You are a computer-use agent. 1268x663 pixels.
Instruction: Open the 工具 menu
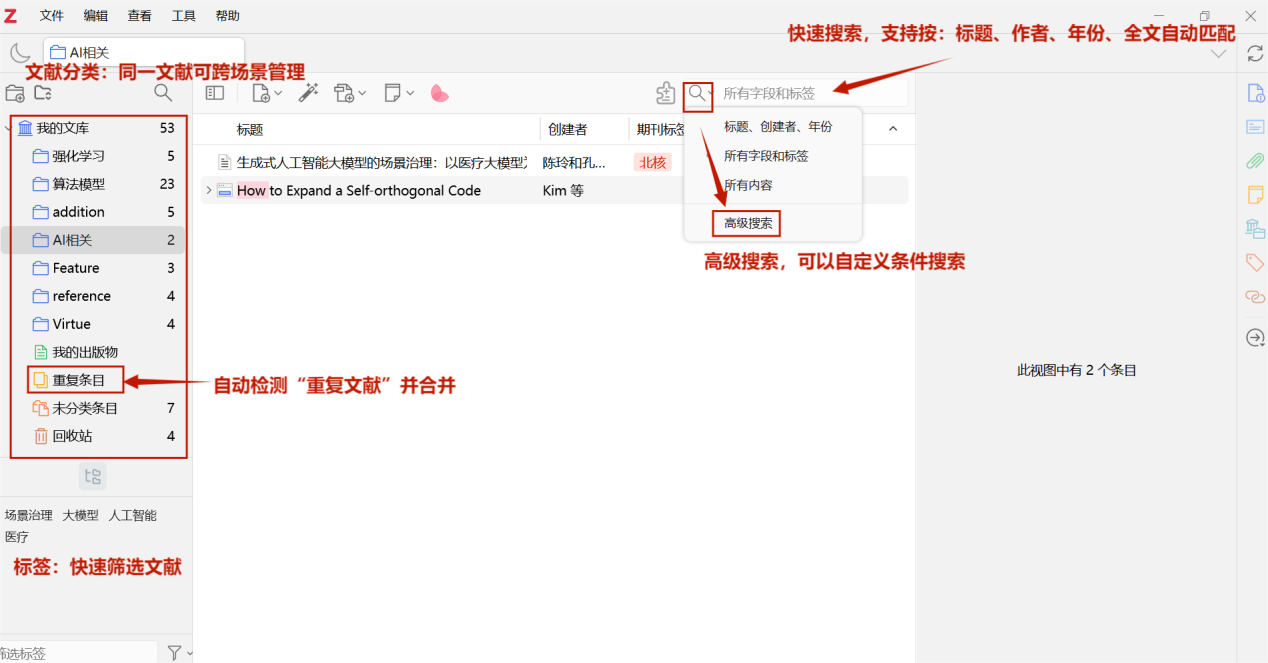184,16
